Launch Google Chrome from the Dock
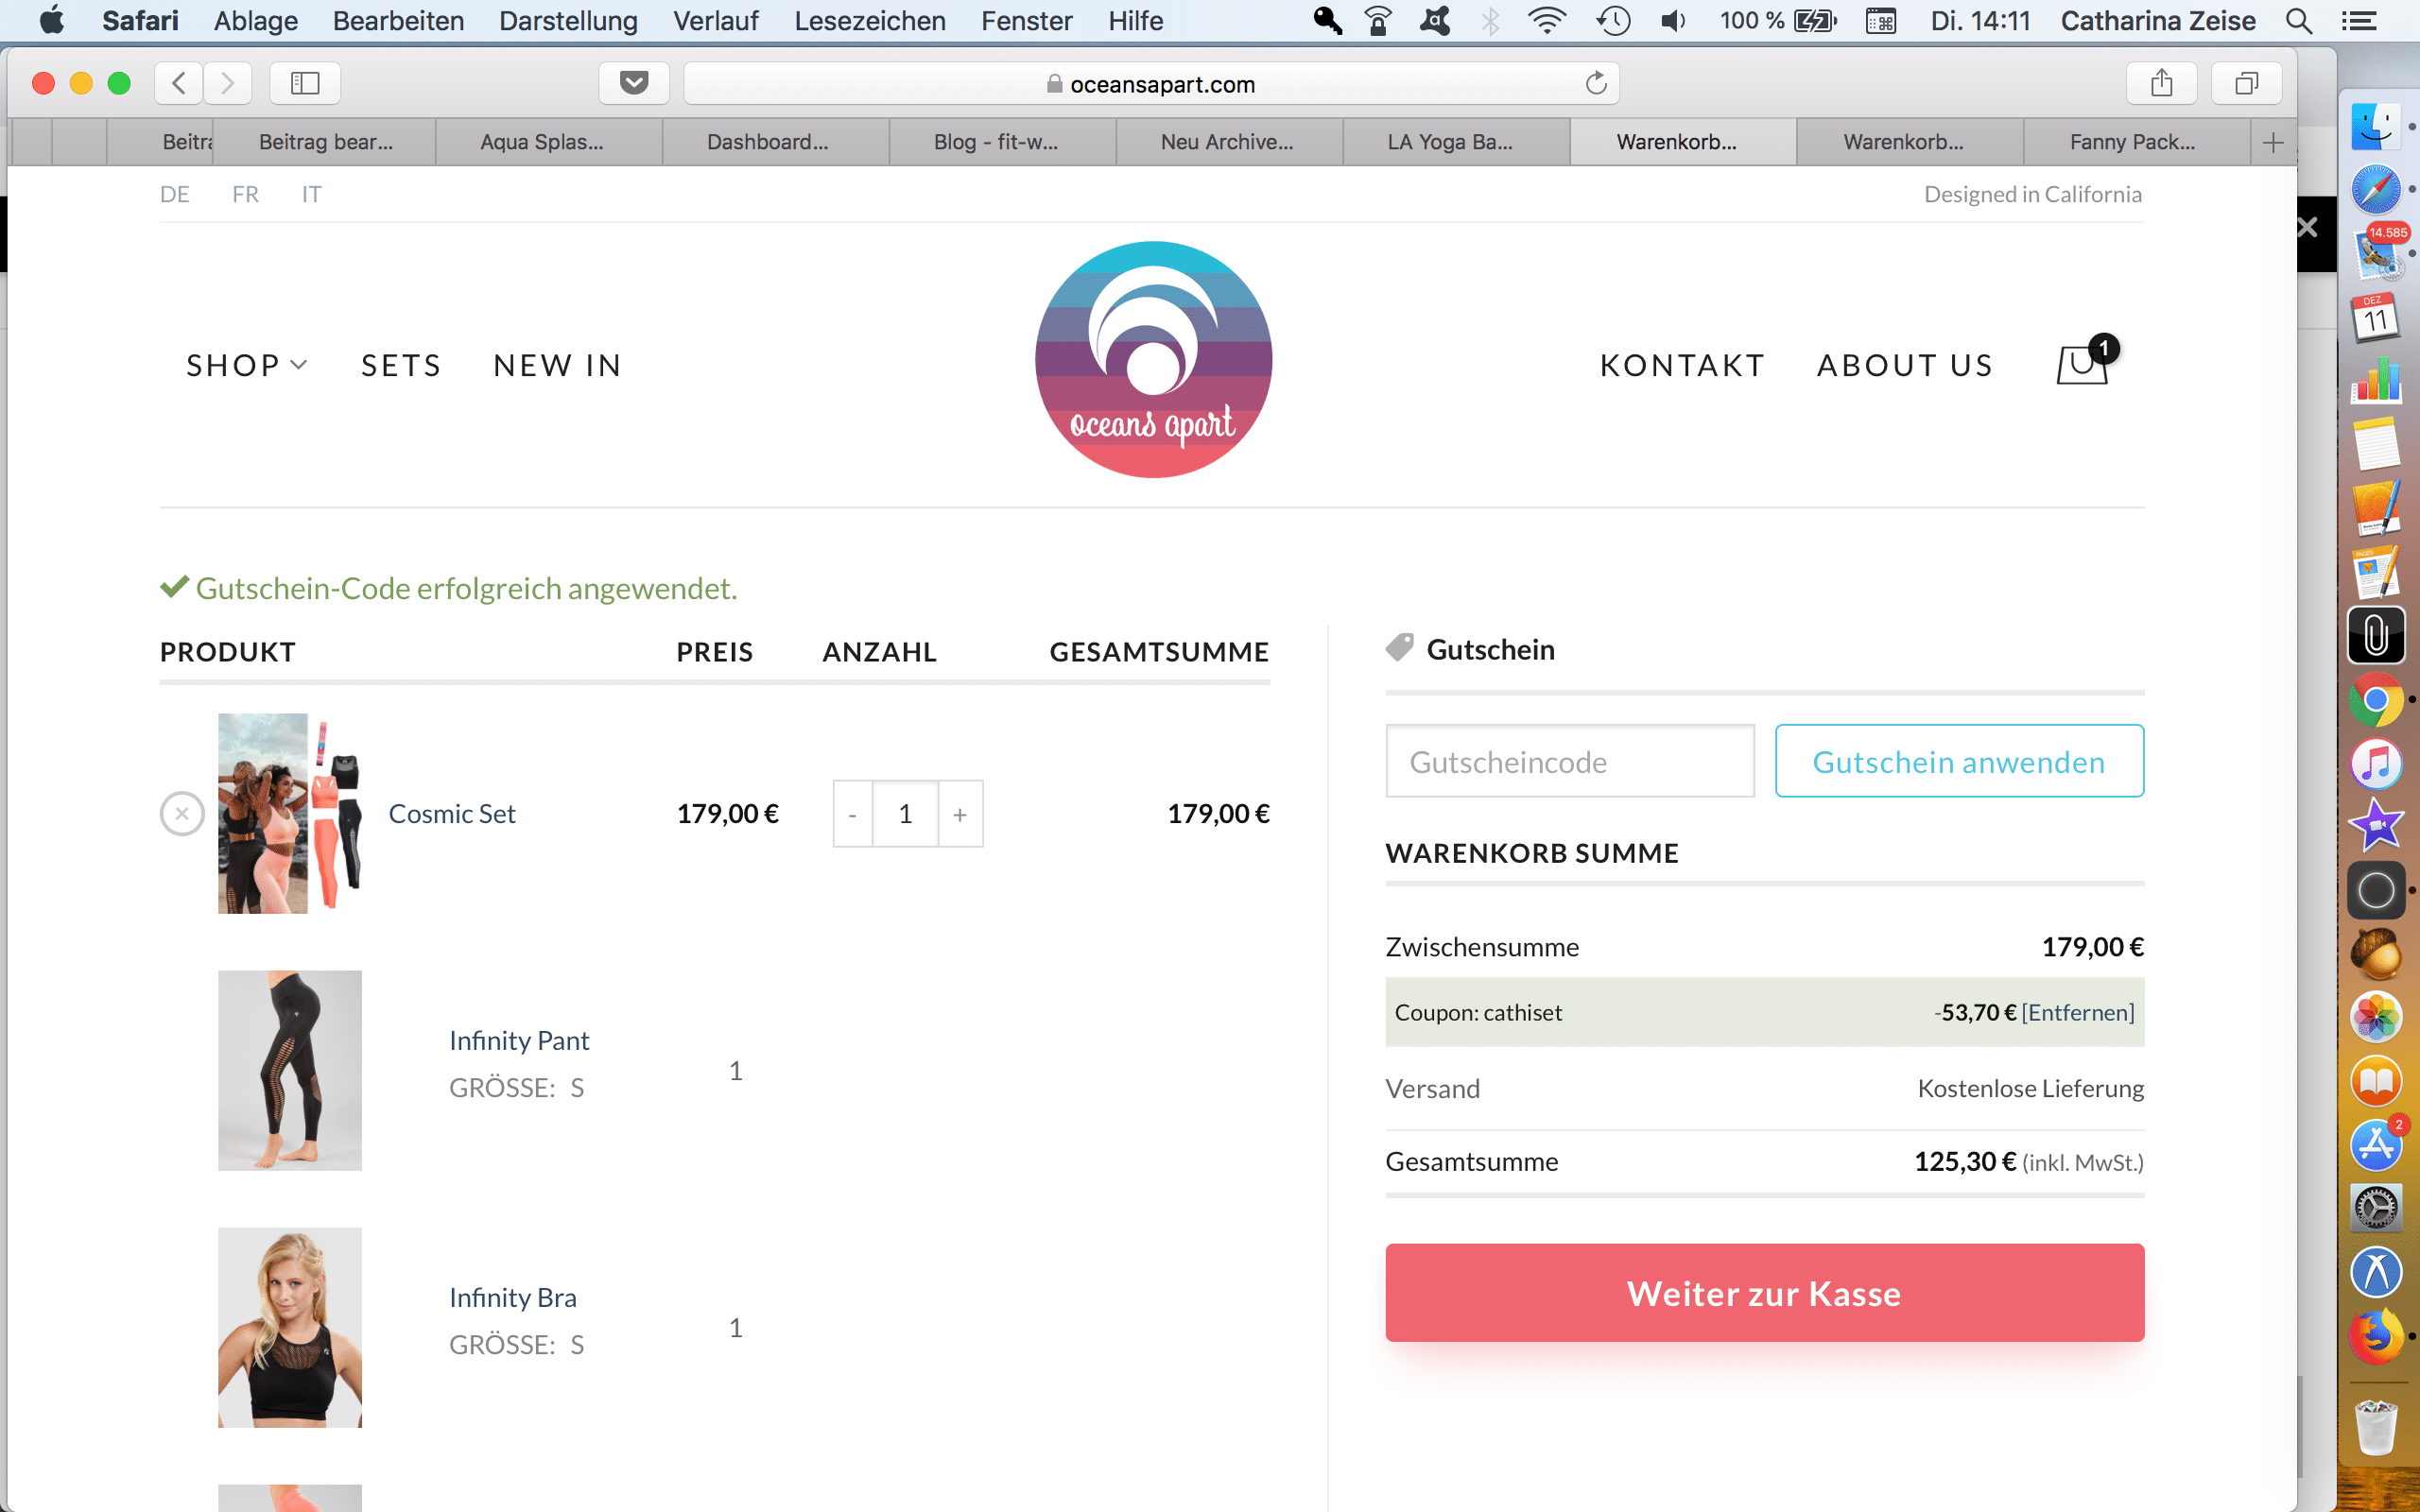The height and width of the screenshot is (1512, 2420). click(2376, 701)
